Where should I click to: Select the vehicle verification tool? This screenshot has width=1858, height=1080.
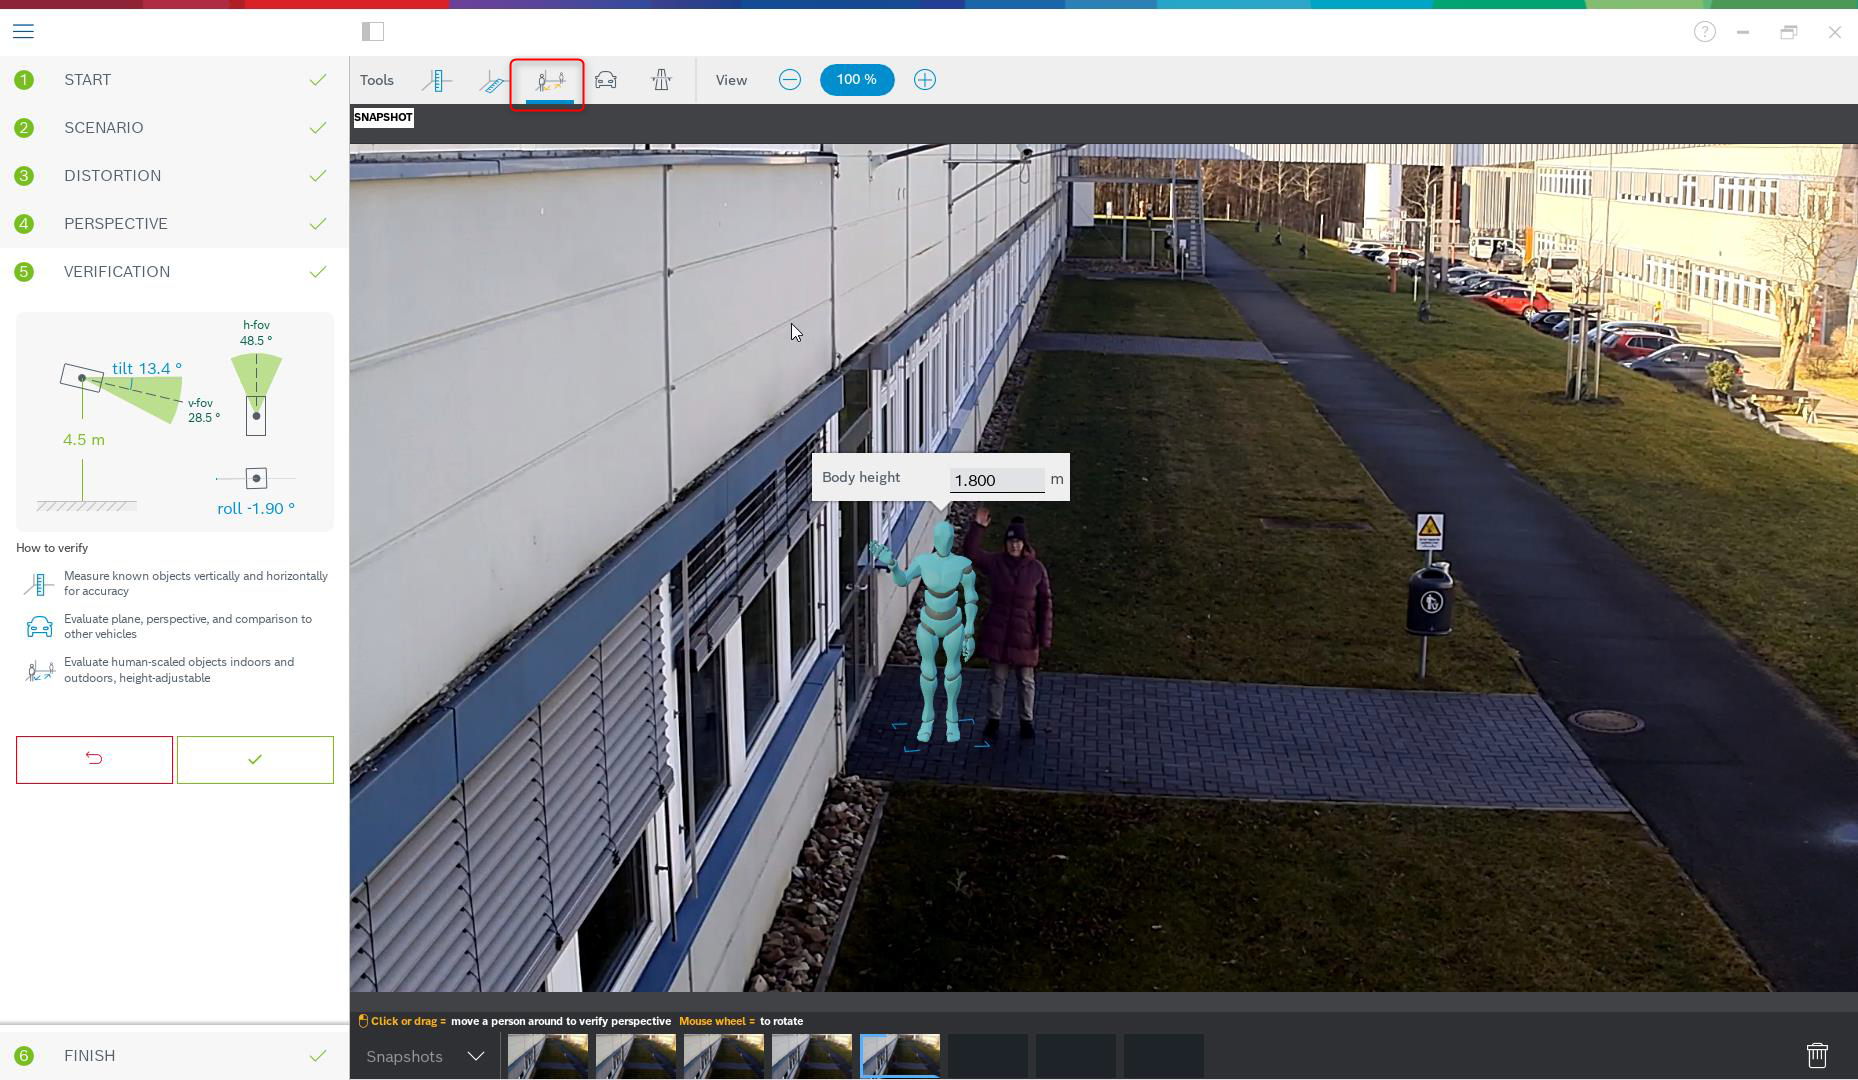pyautogui.click(x=606, y=80)
